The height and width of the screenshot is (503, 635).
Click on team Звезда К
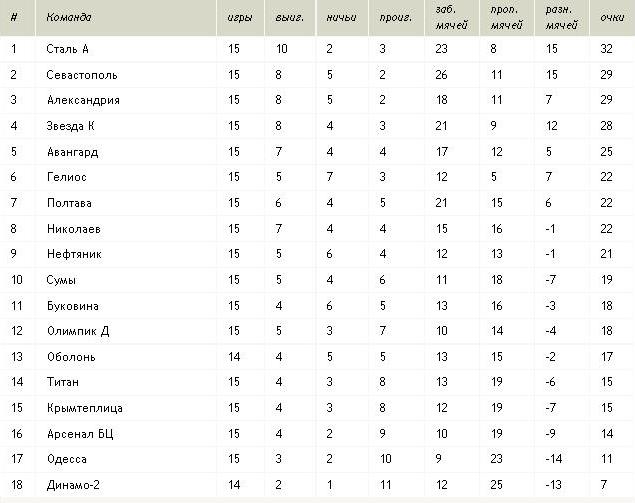70,126
